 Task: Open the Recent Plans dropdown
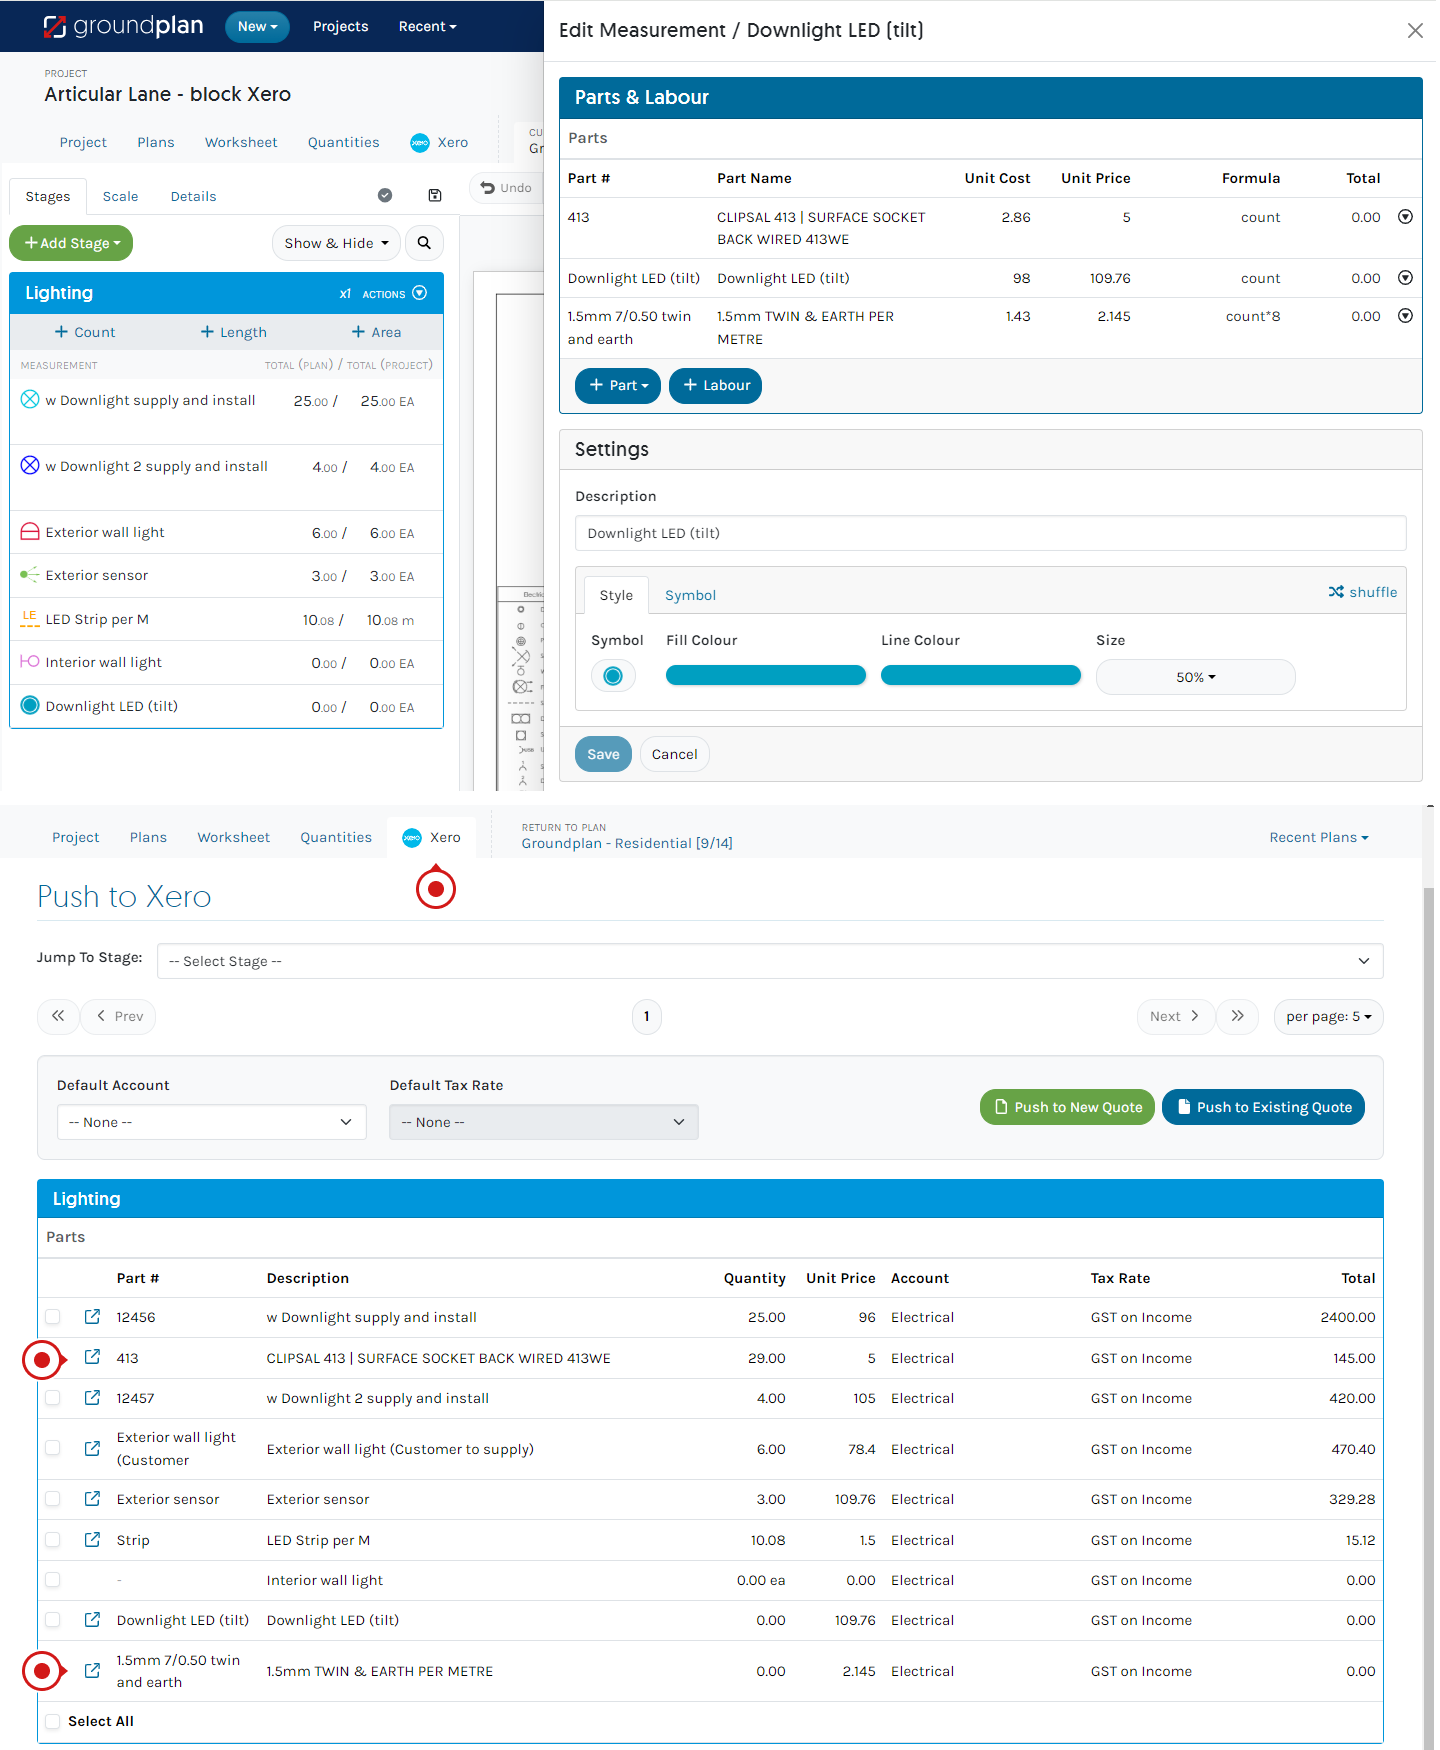(x=1319, y=837)
